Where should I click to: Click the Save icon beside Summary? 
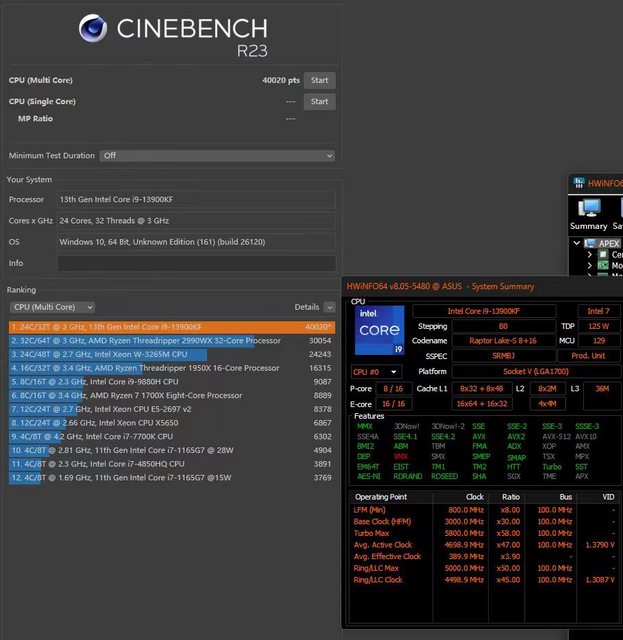618,208
